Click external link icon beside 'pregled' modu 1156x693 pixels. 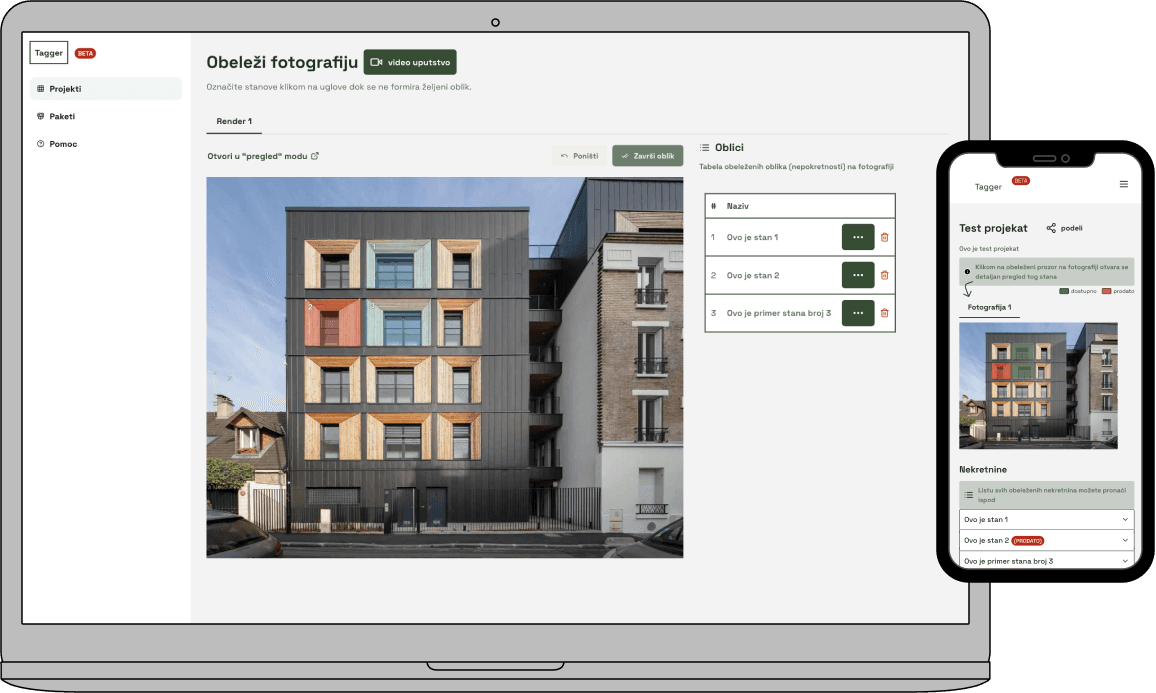pyautogui.click(x=315, y=156)
